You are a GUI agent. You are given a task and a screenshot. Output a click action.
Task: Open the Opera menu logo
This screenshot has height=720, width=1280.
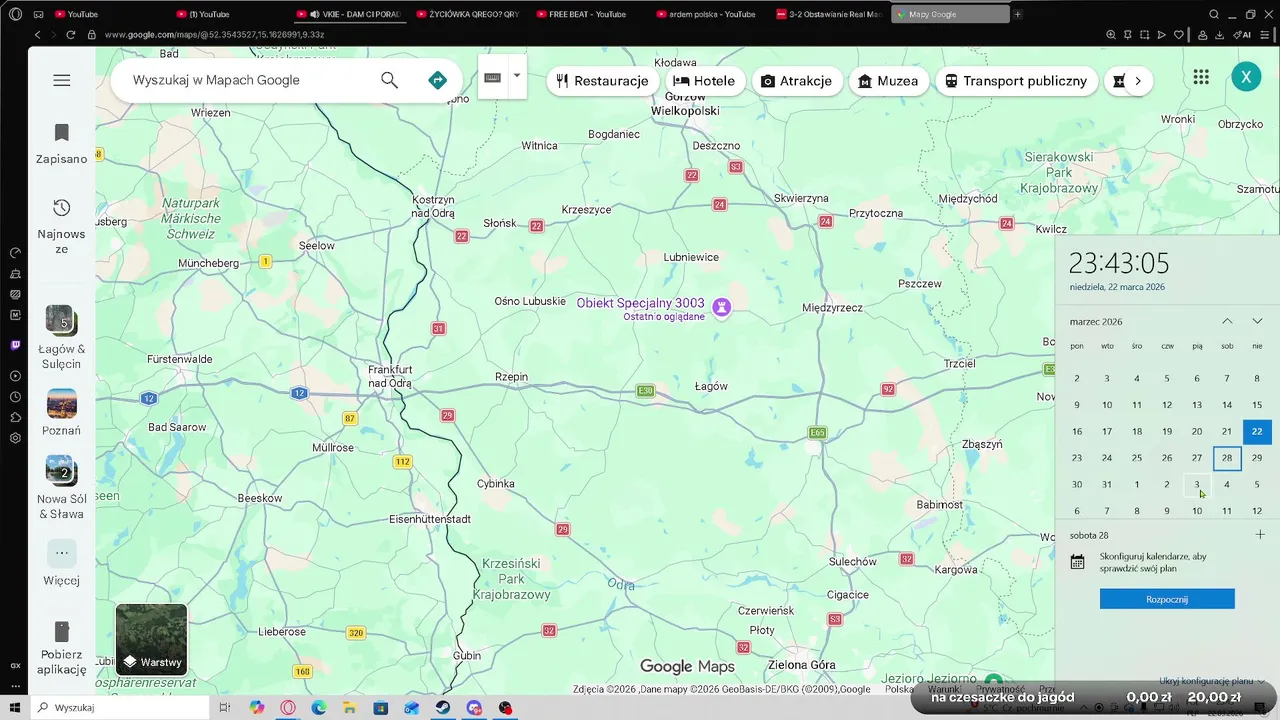pos(15,14)
